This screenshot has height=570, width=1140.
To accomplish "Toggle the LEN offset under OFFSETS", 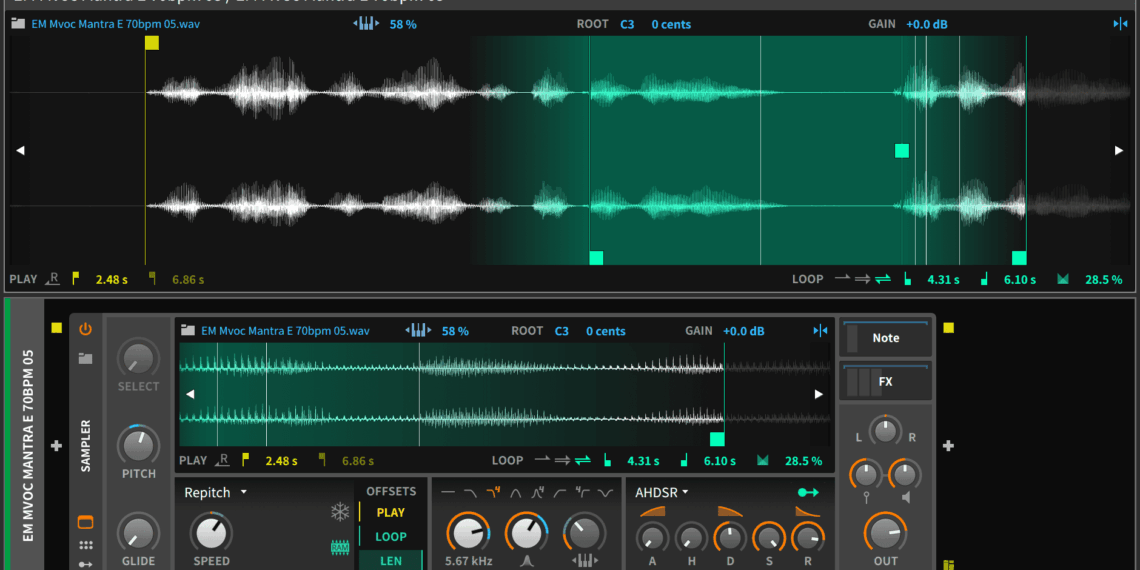I will (x=390, y=561).
